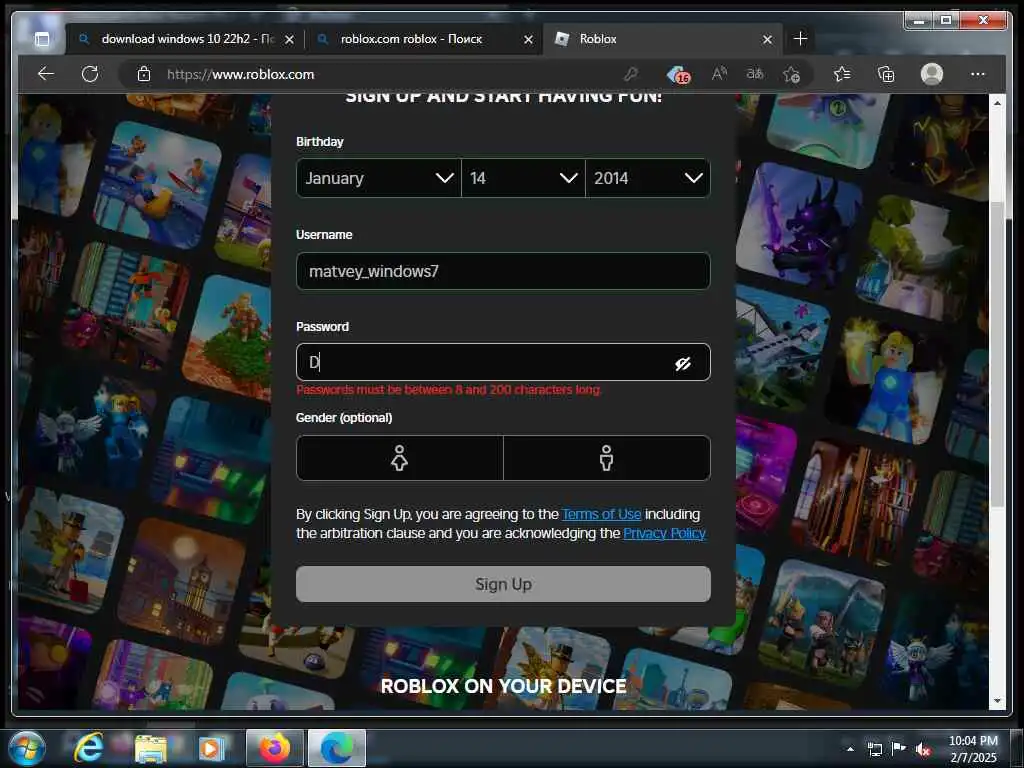This screenshot has width=1024, height=768.
Task: Open the browser profile avatar
Action: [x=932, y=74]
